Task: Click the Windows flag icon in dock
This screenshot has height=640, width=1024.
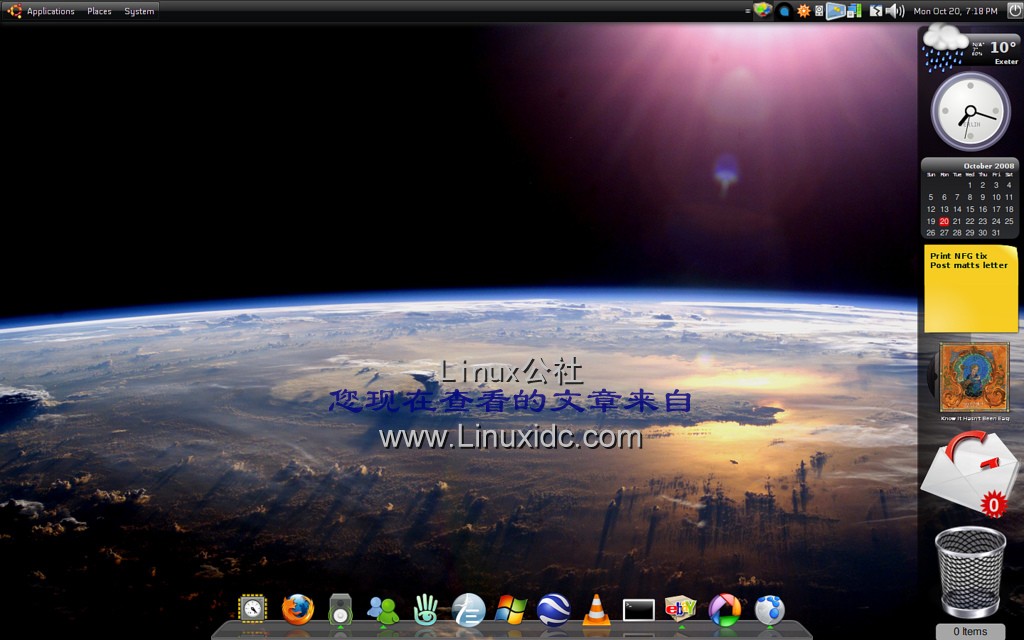Action: coord(511,610)
